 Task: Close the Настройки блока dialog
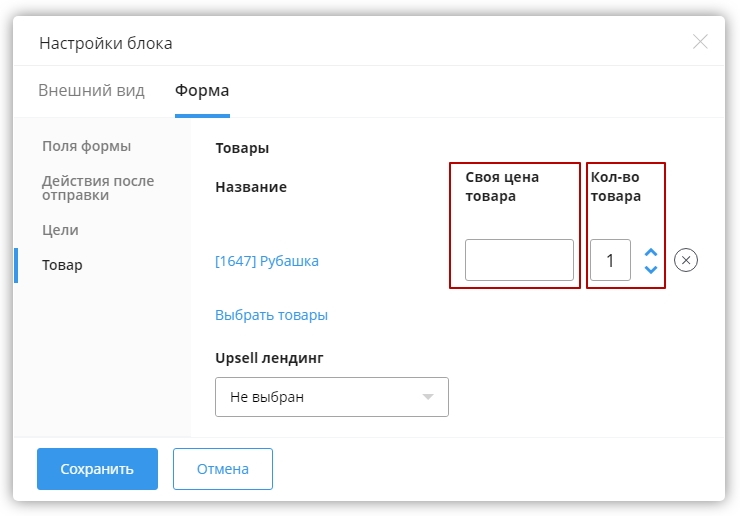click(700, 42)
